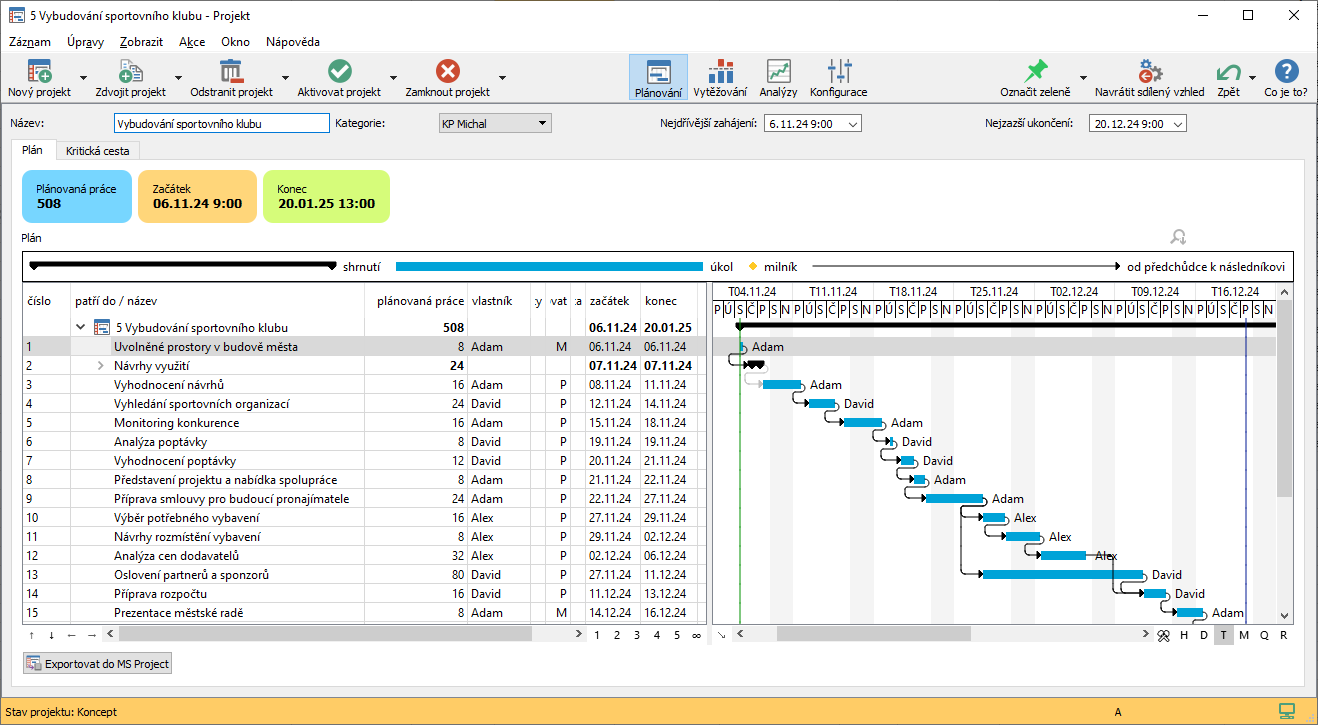Switch Gantt time scale to M
Viewport: 1318px width, 725px height.
coord(1243,635)
